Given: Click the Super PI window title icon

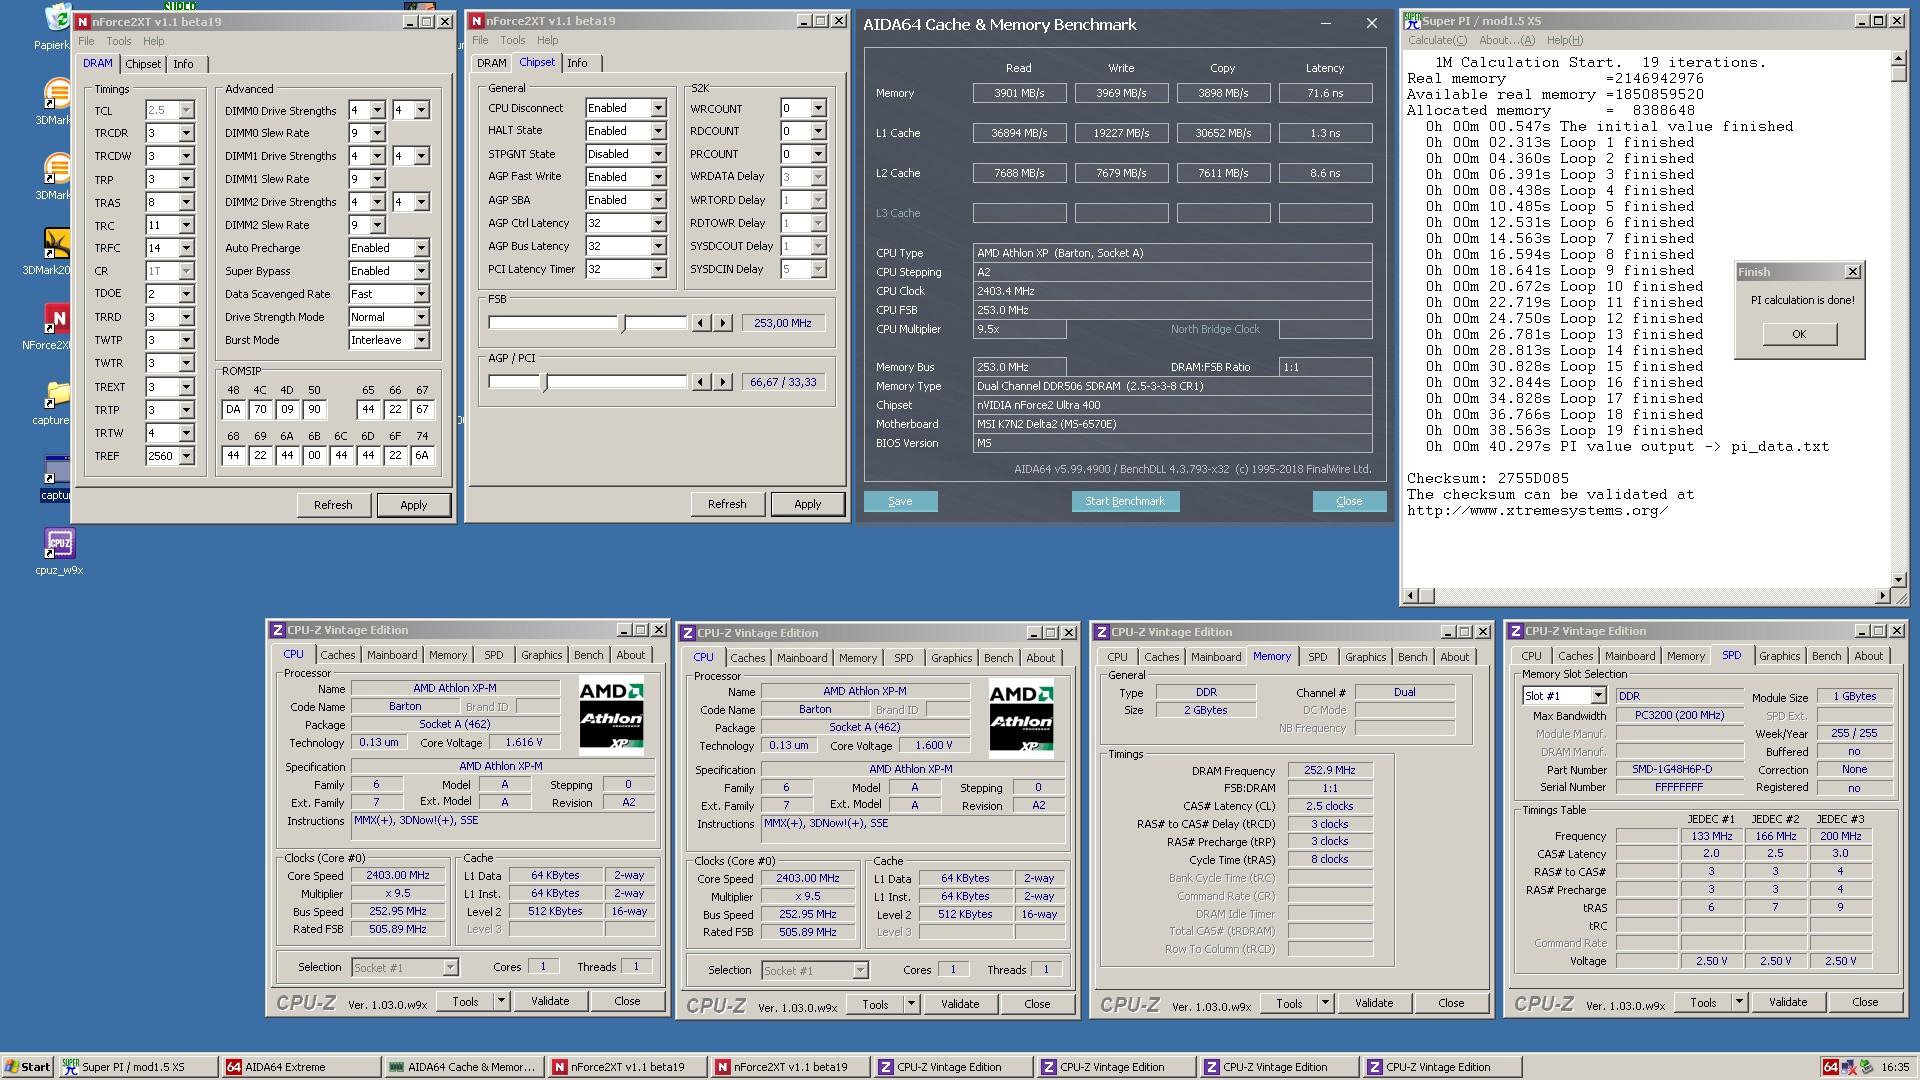Looking at the screenshot, I should click(x=1412, y=21).
